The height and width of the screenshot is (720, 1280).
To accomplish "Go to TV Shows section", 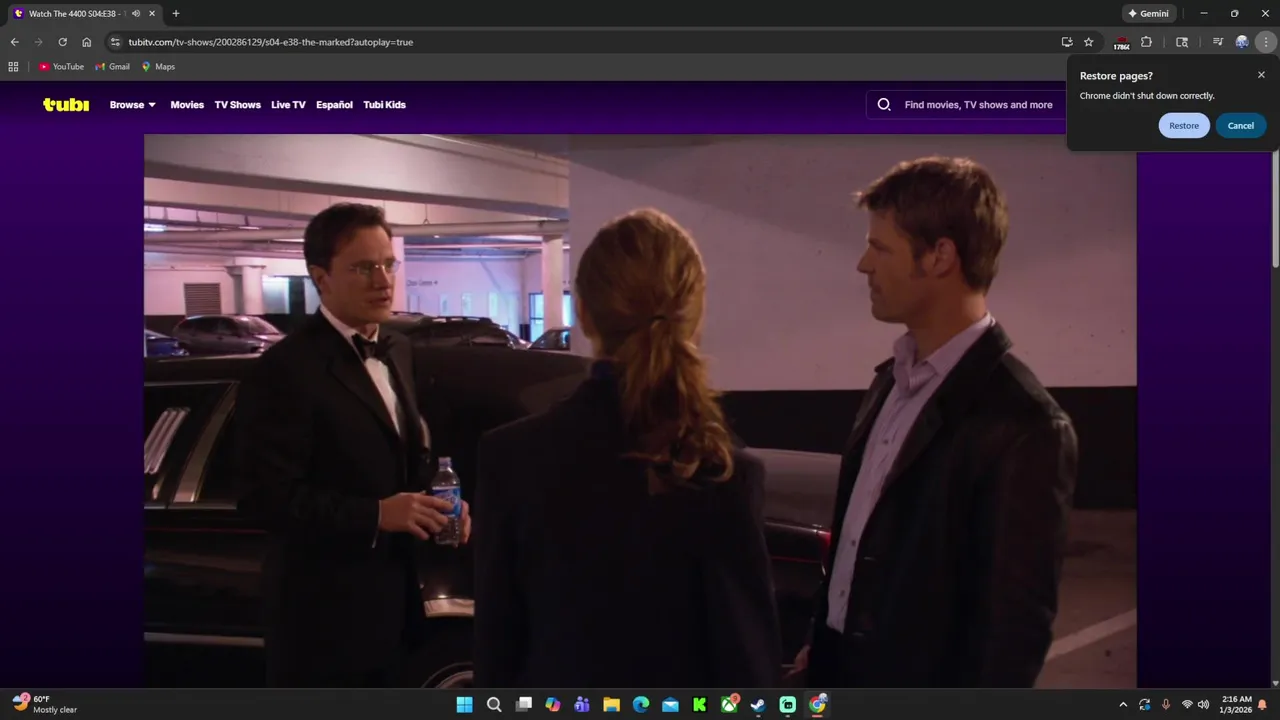I will point(237,105).
